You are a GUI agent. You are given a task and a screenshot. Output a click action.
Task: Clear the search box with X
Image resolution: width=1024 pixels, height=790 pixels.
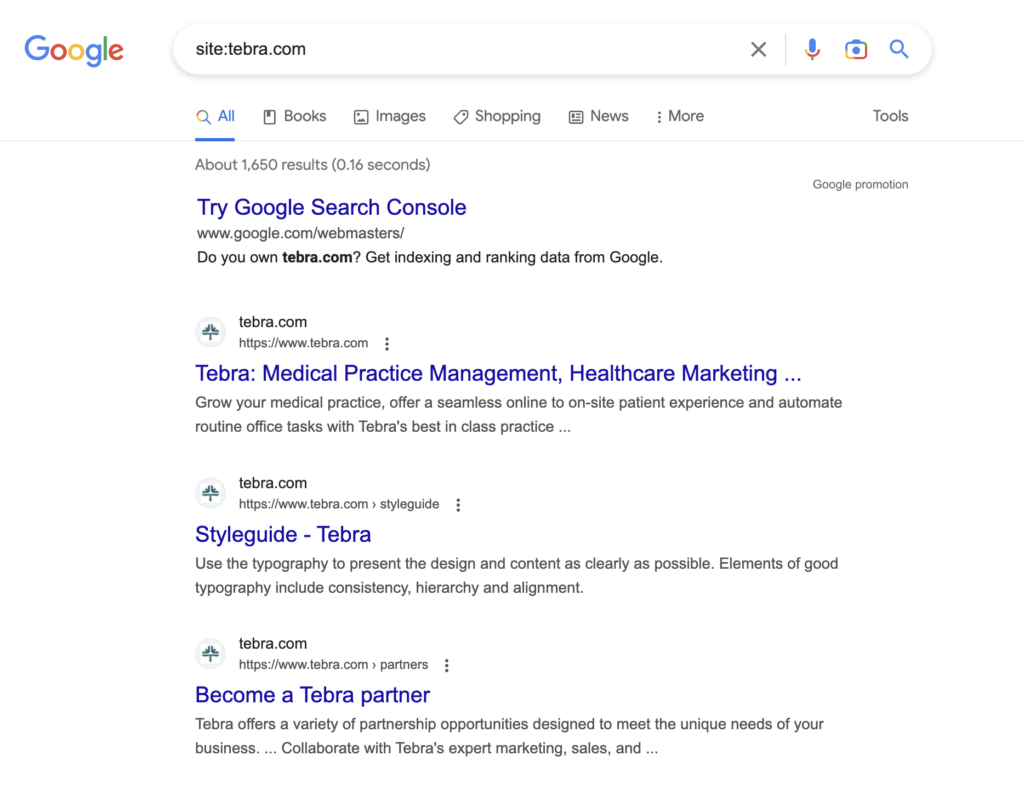pos(758,50)
